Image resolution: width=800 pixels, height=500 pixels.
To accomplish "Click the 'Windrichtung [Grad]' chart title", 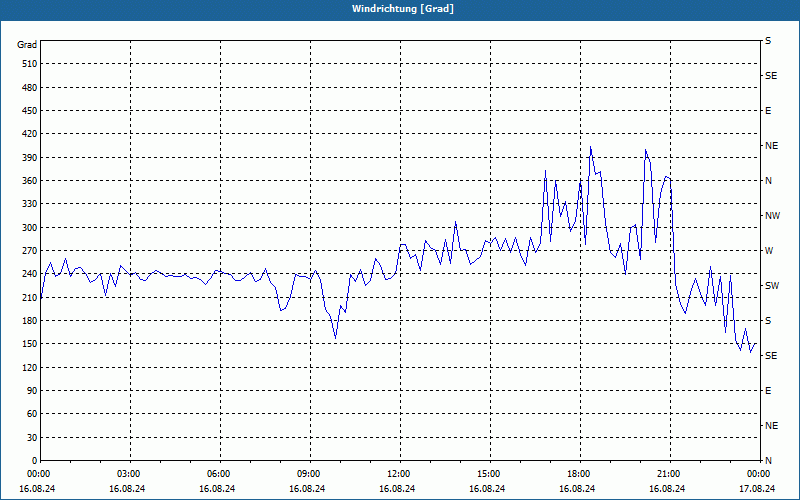I will [403, 9].
